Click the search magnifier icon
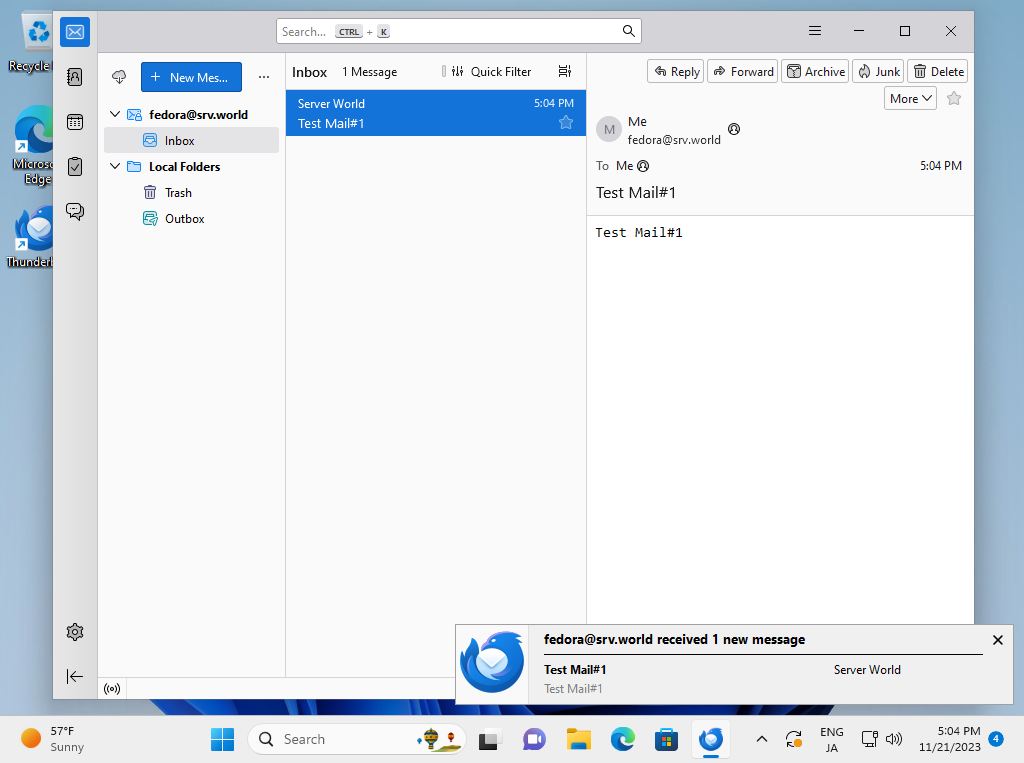The width and height of the screenshot is (1024, 763). pyautogui.click(x=628, y=31)
